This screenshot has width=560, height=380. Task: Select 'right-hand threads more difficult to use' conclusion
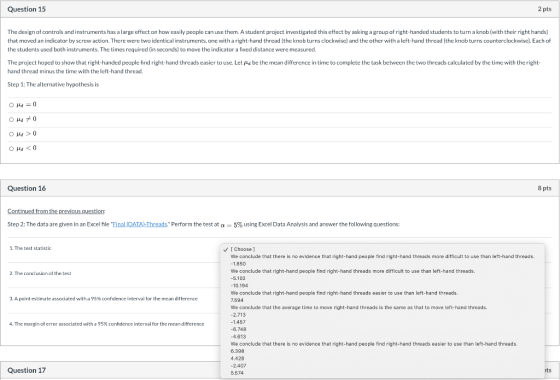tap(352, 271)
